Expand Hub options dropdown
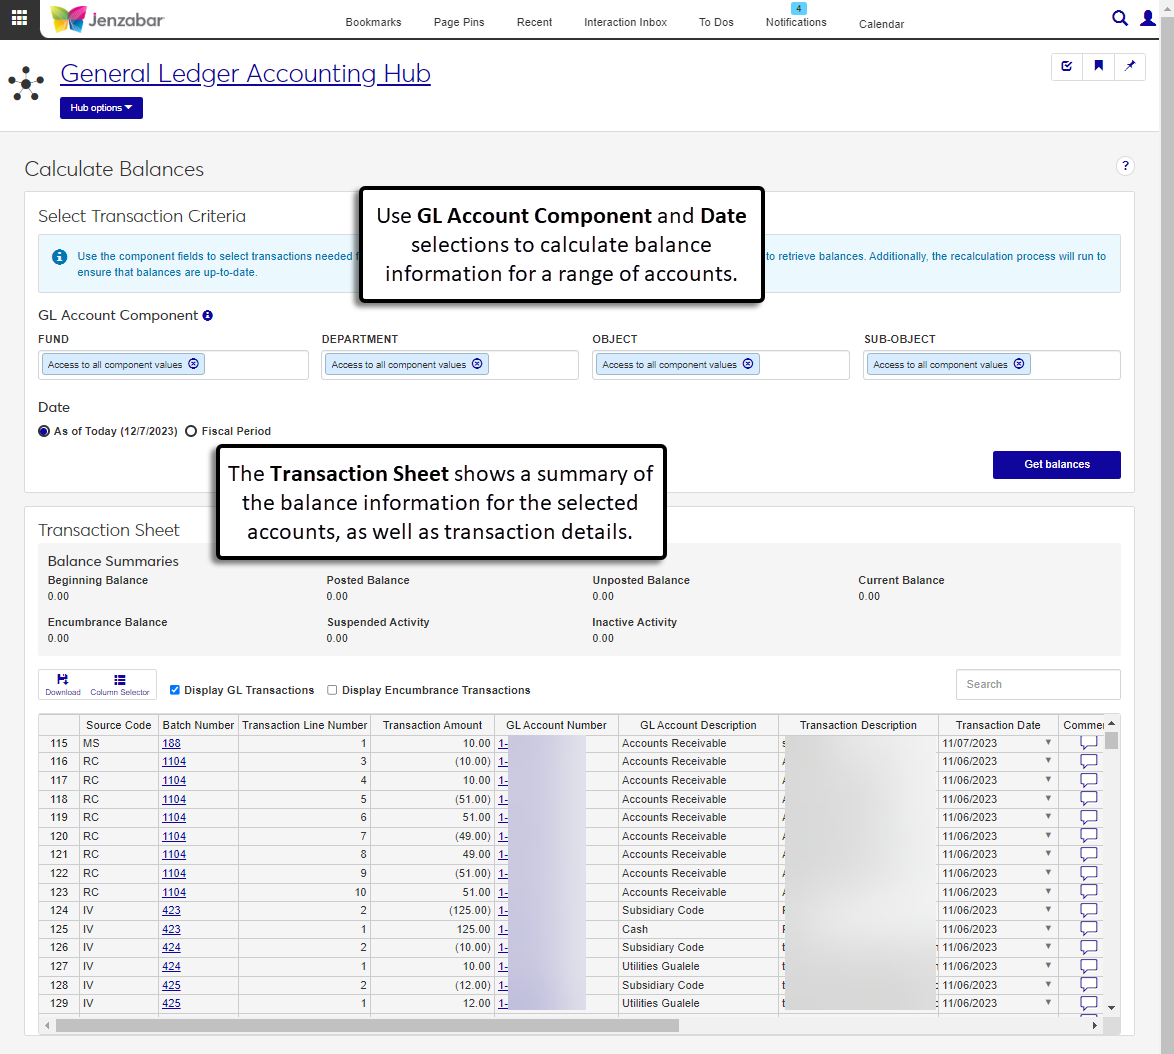The width and height of the screenshot is (1174, 1054). point(101,108)
